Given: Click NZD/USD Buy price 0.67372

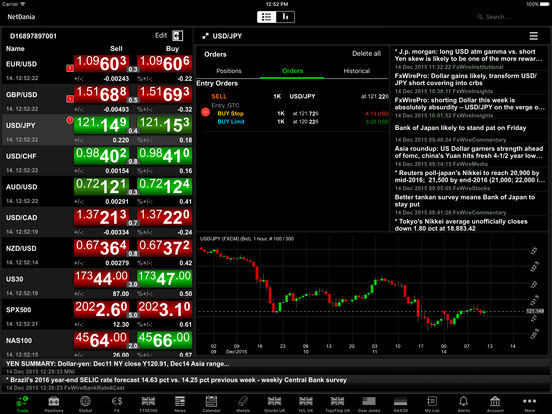Looking at the screenshot, I should 164,248.
